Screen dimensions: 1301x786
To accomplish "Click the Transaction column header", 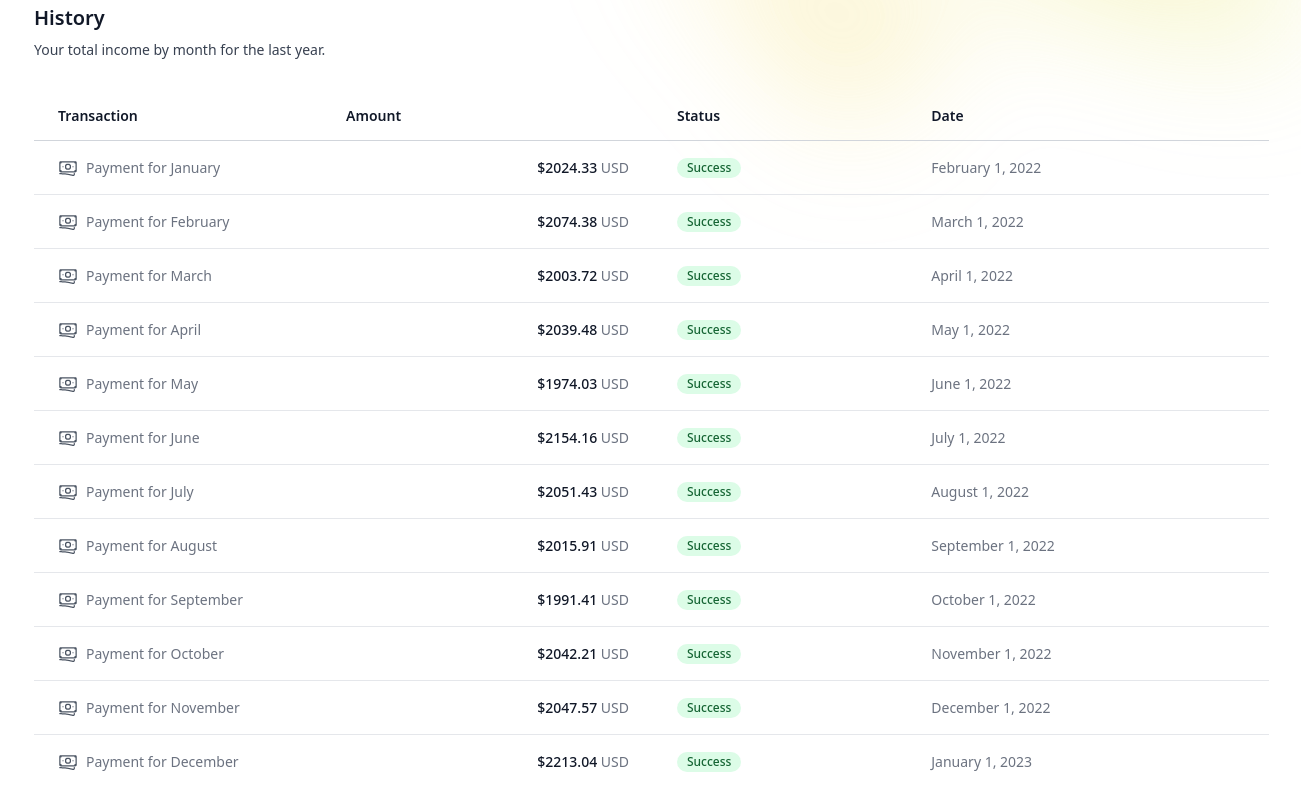I will click(x=98, y=116).
